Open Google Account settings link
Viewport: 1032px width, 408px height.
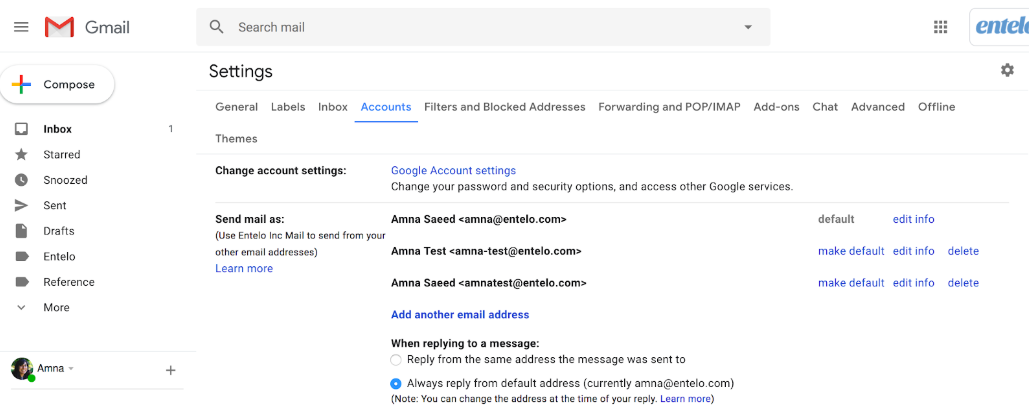coord(453,170)
